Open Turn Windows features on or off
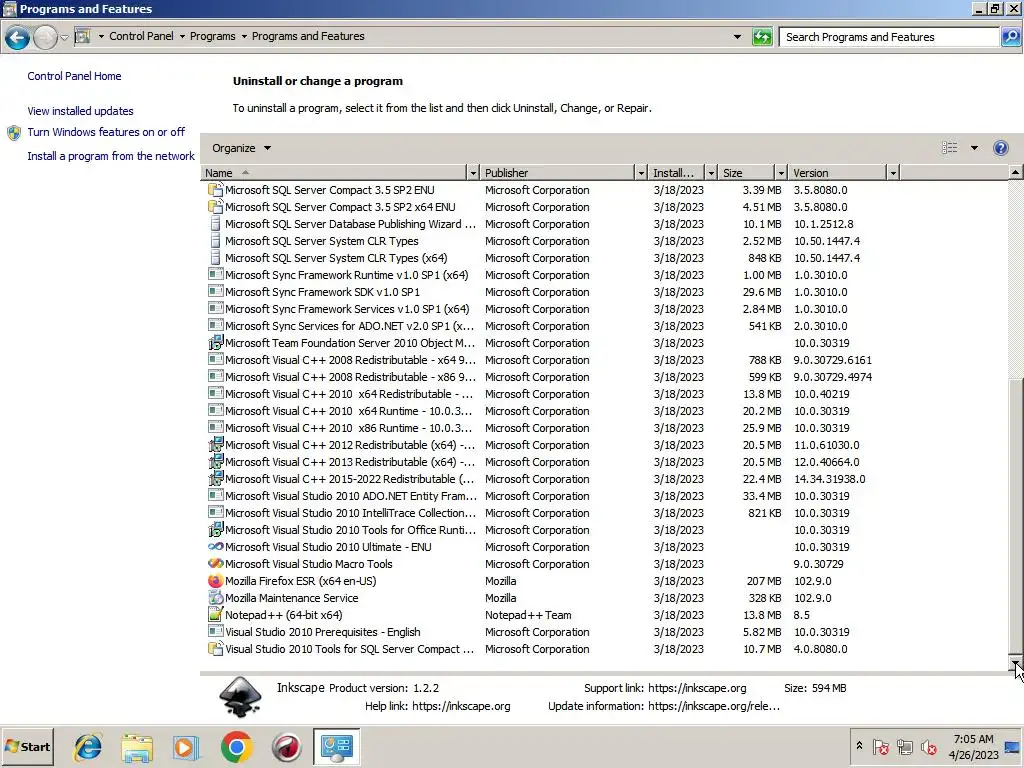Screen dimensions: 1024x768 (x=106, y=132)
